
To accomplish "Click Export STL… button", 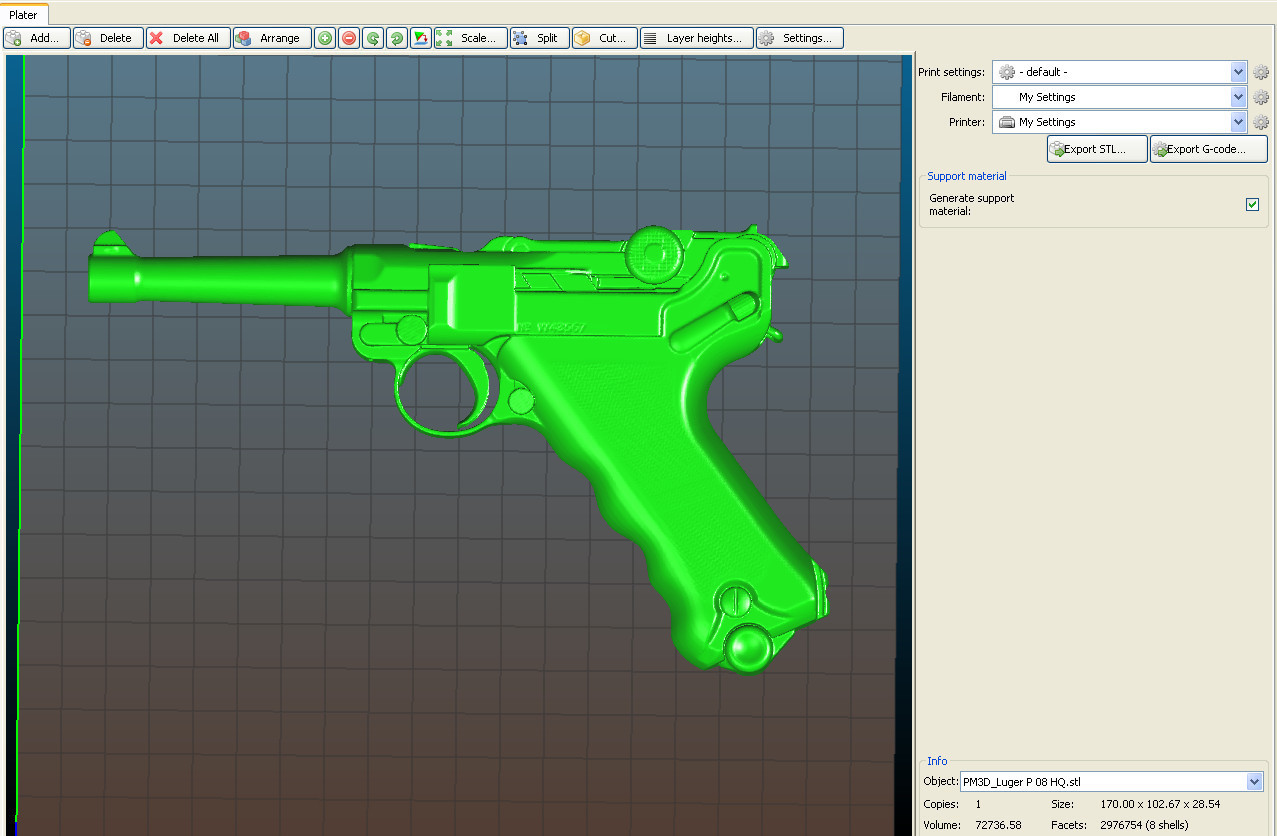I will click(x=1097, y=149).
